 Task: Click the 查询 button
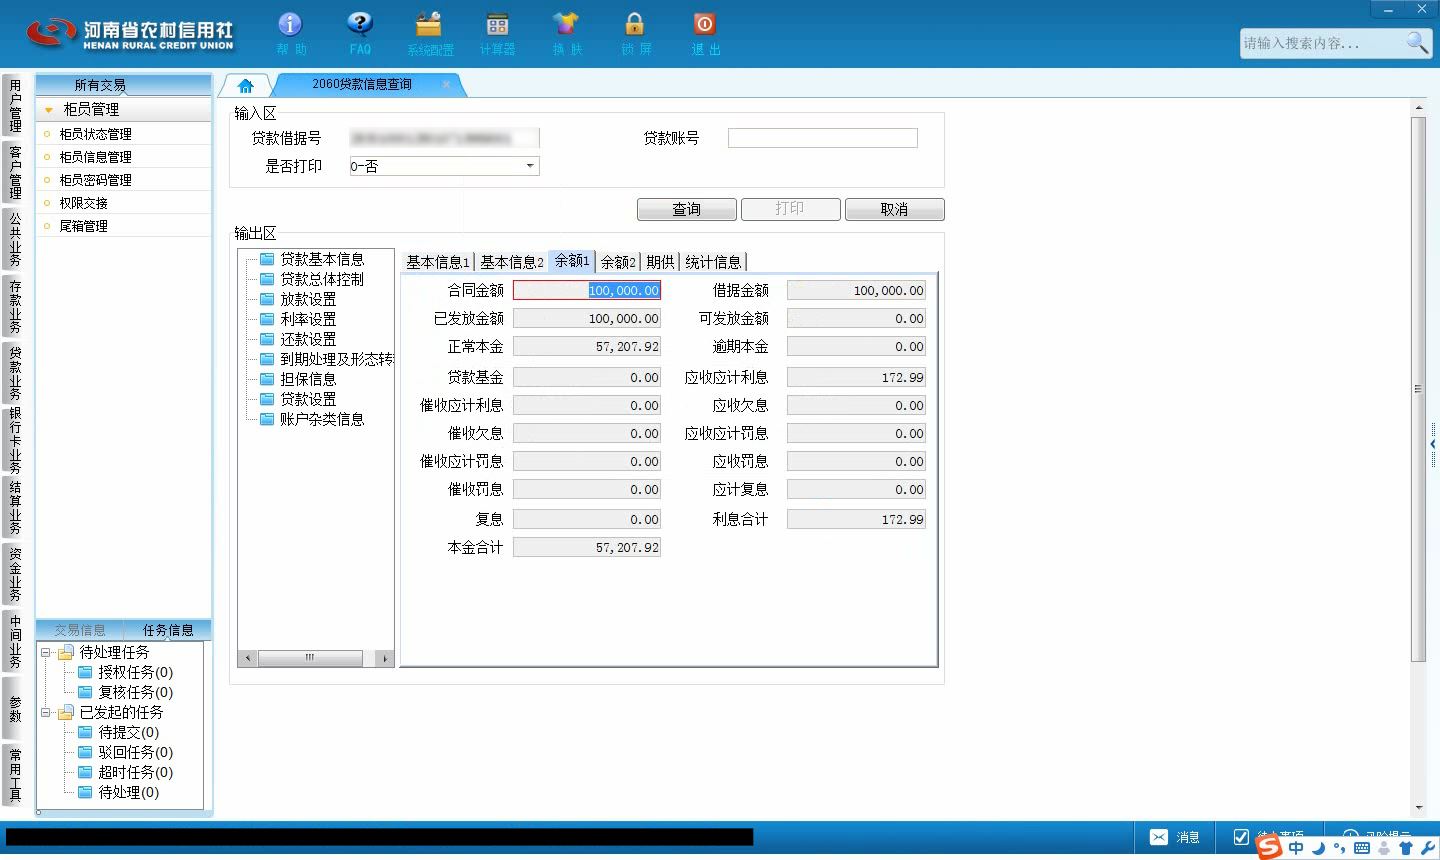(x=687, y=209)
